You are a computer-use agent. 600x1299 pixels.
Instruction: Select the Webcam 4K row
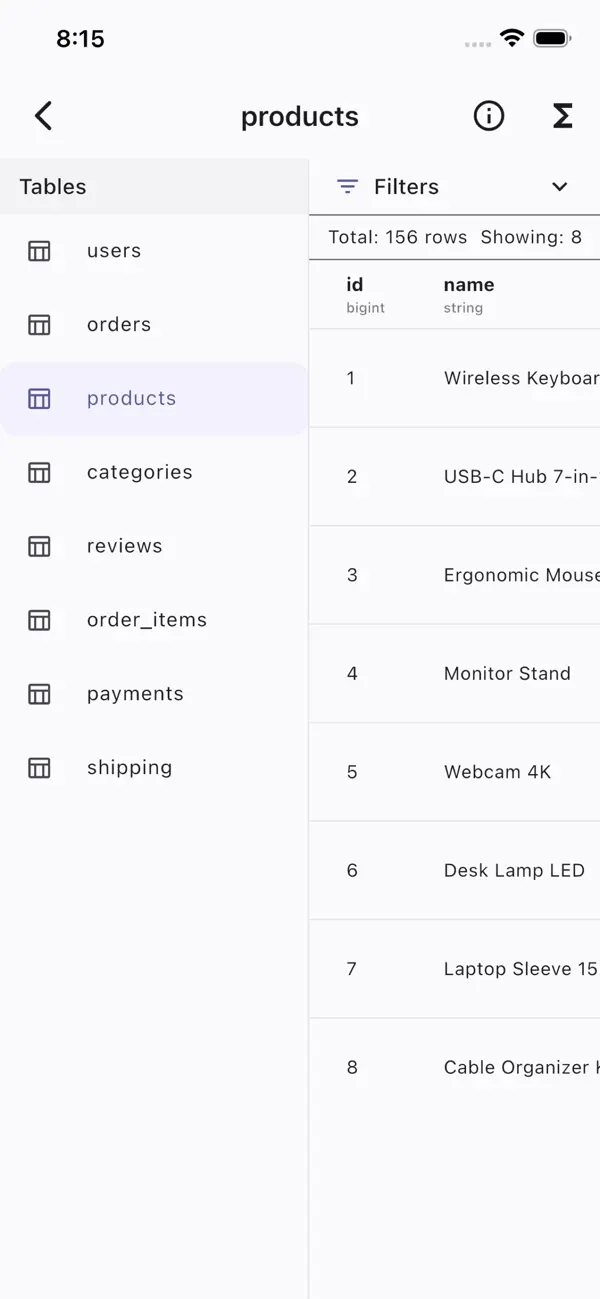point(497,772)
